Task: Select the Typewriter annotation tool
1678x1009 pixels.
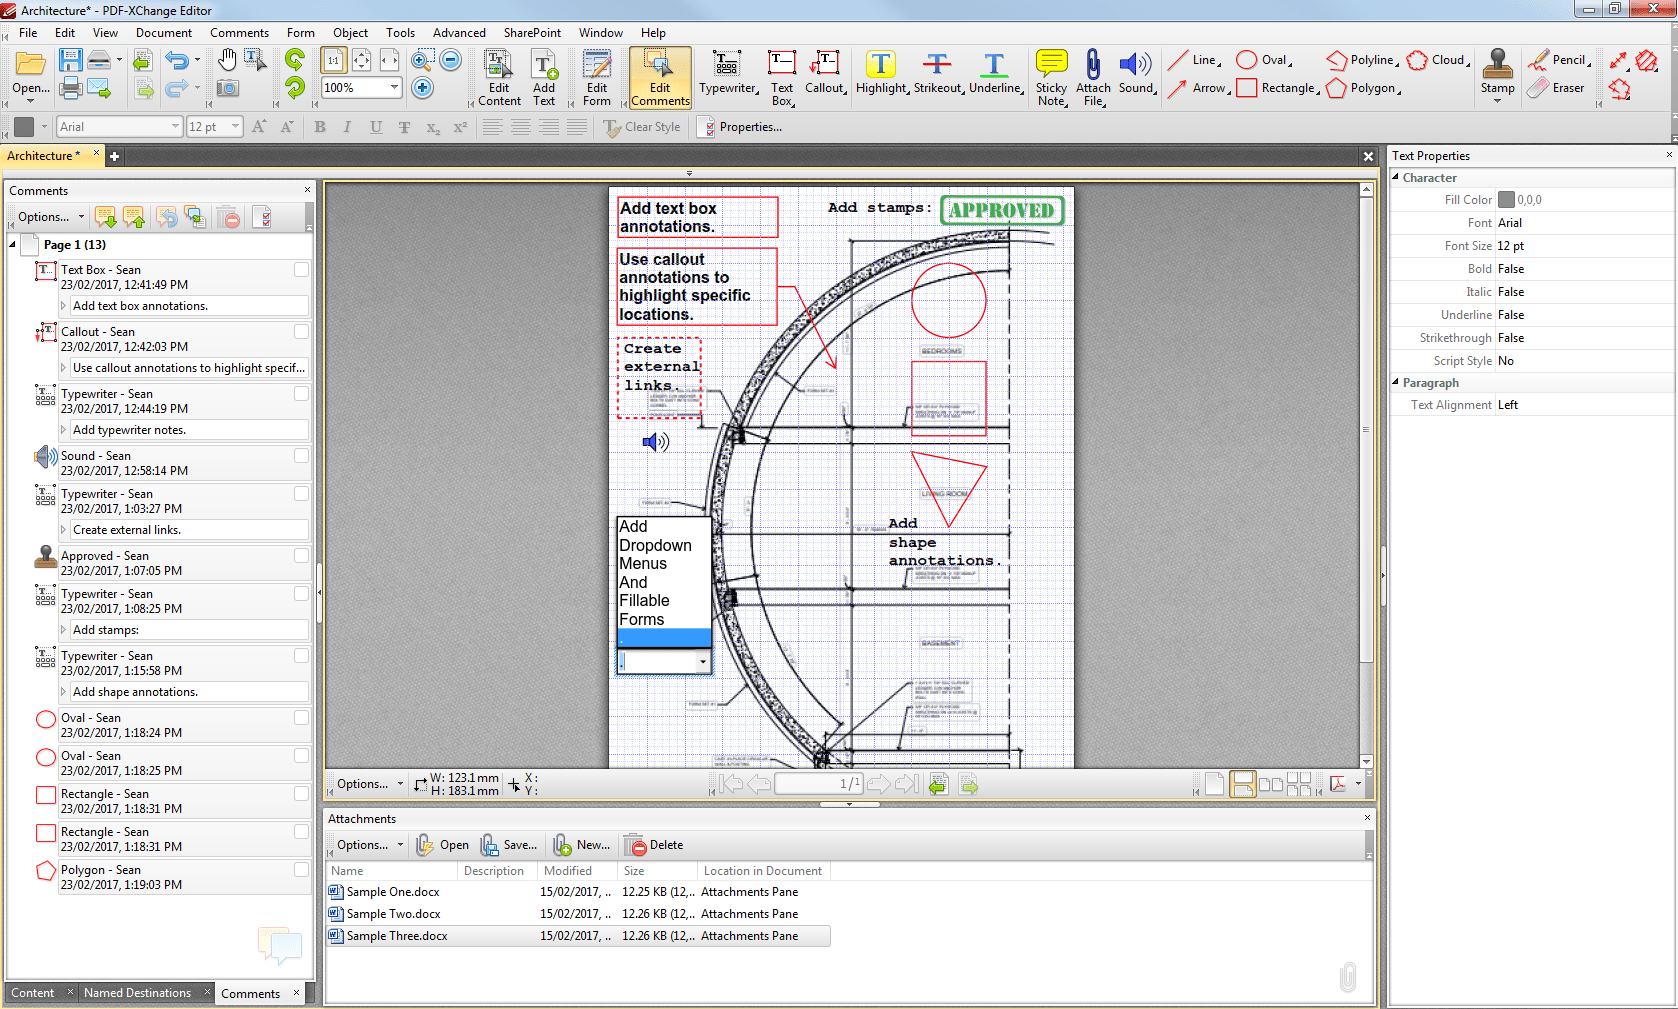Action: point(727,77)
